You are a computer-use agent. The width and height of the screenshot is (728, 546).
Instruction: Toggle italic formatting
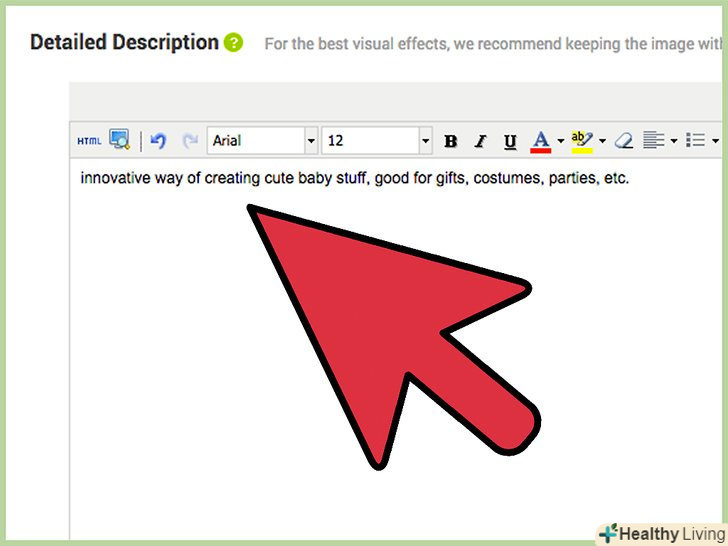pos(481,141)
